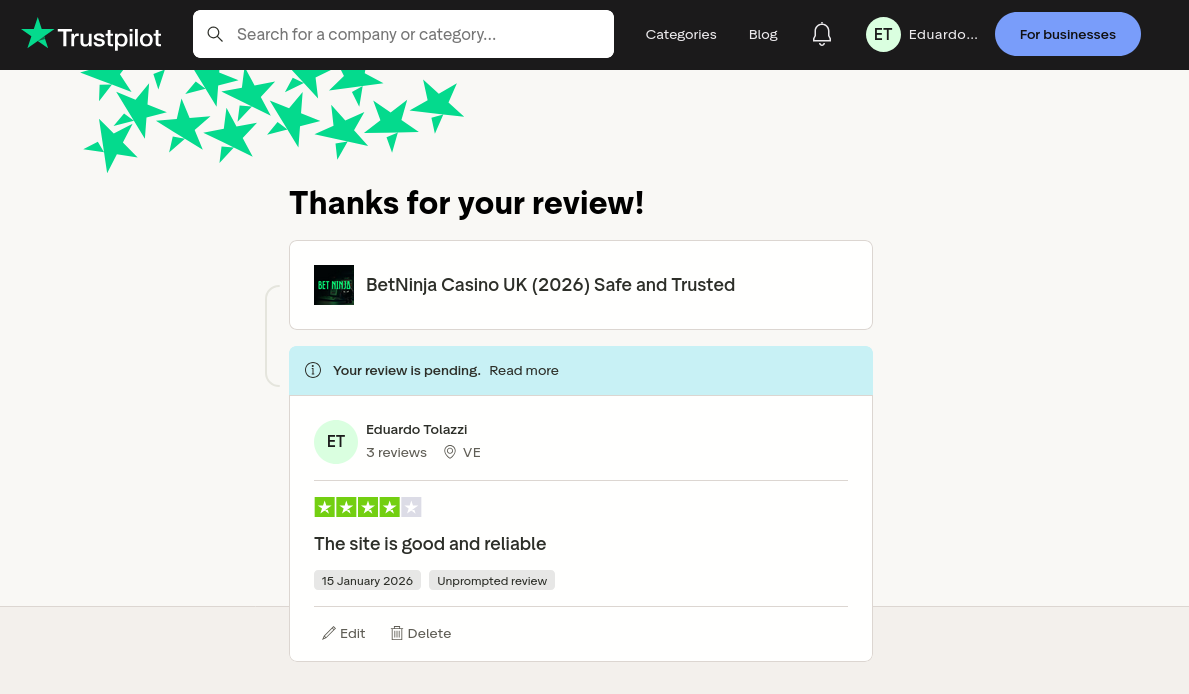This screenshot has height=694, width=1189.
Task: Open BetNinja Casino UK company link
Action: click(551, 284)
